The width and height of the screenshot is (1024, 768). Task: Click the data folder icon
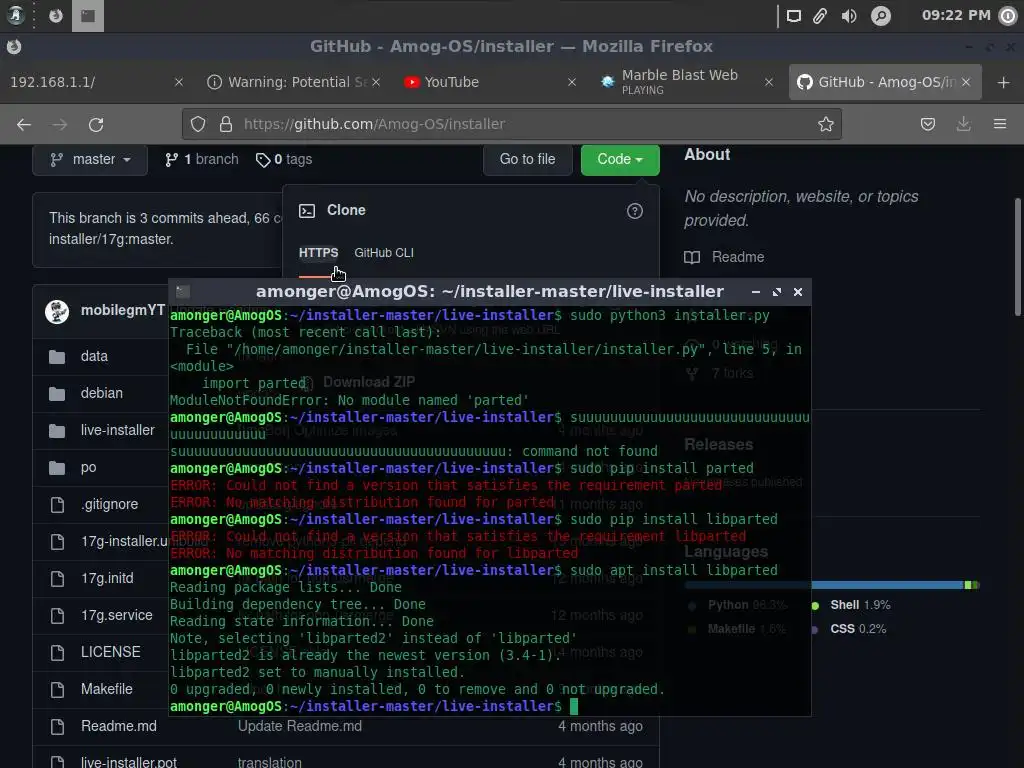[57, 357]
